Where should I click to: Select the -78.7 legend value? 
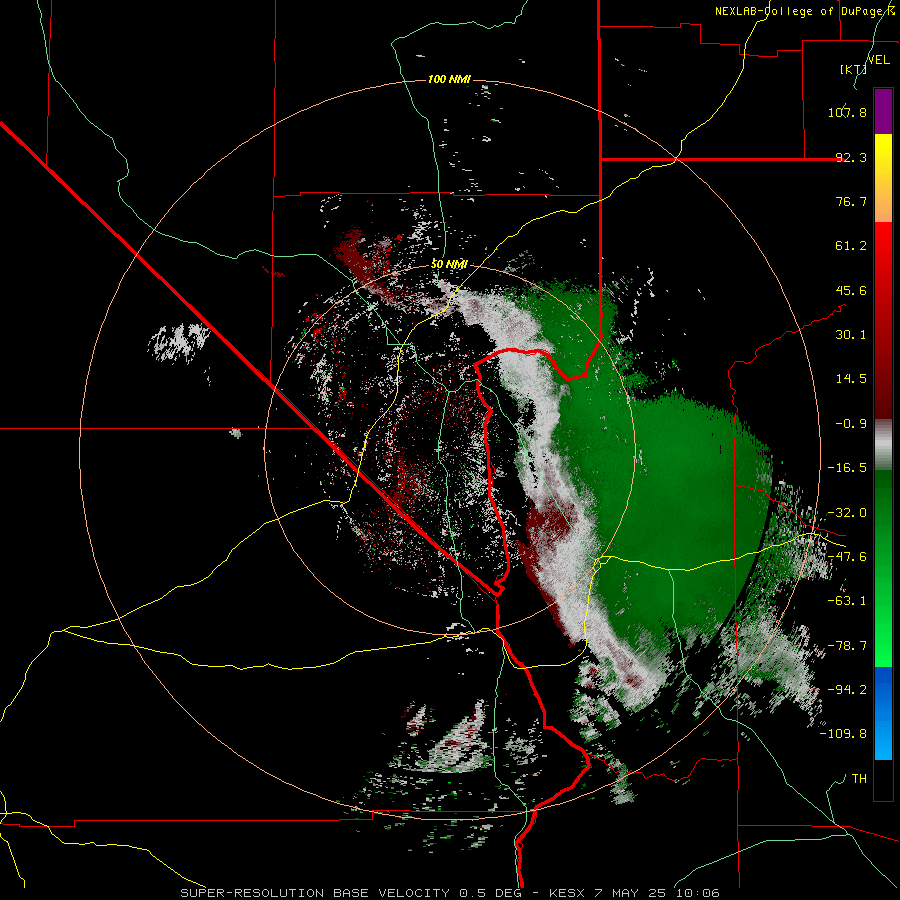click(847, 646)
